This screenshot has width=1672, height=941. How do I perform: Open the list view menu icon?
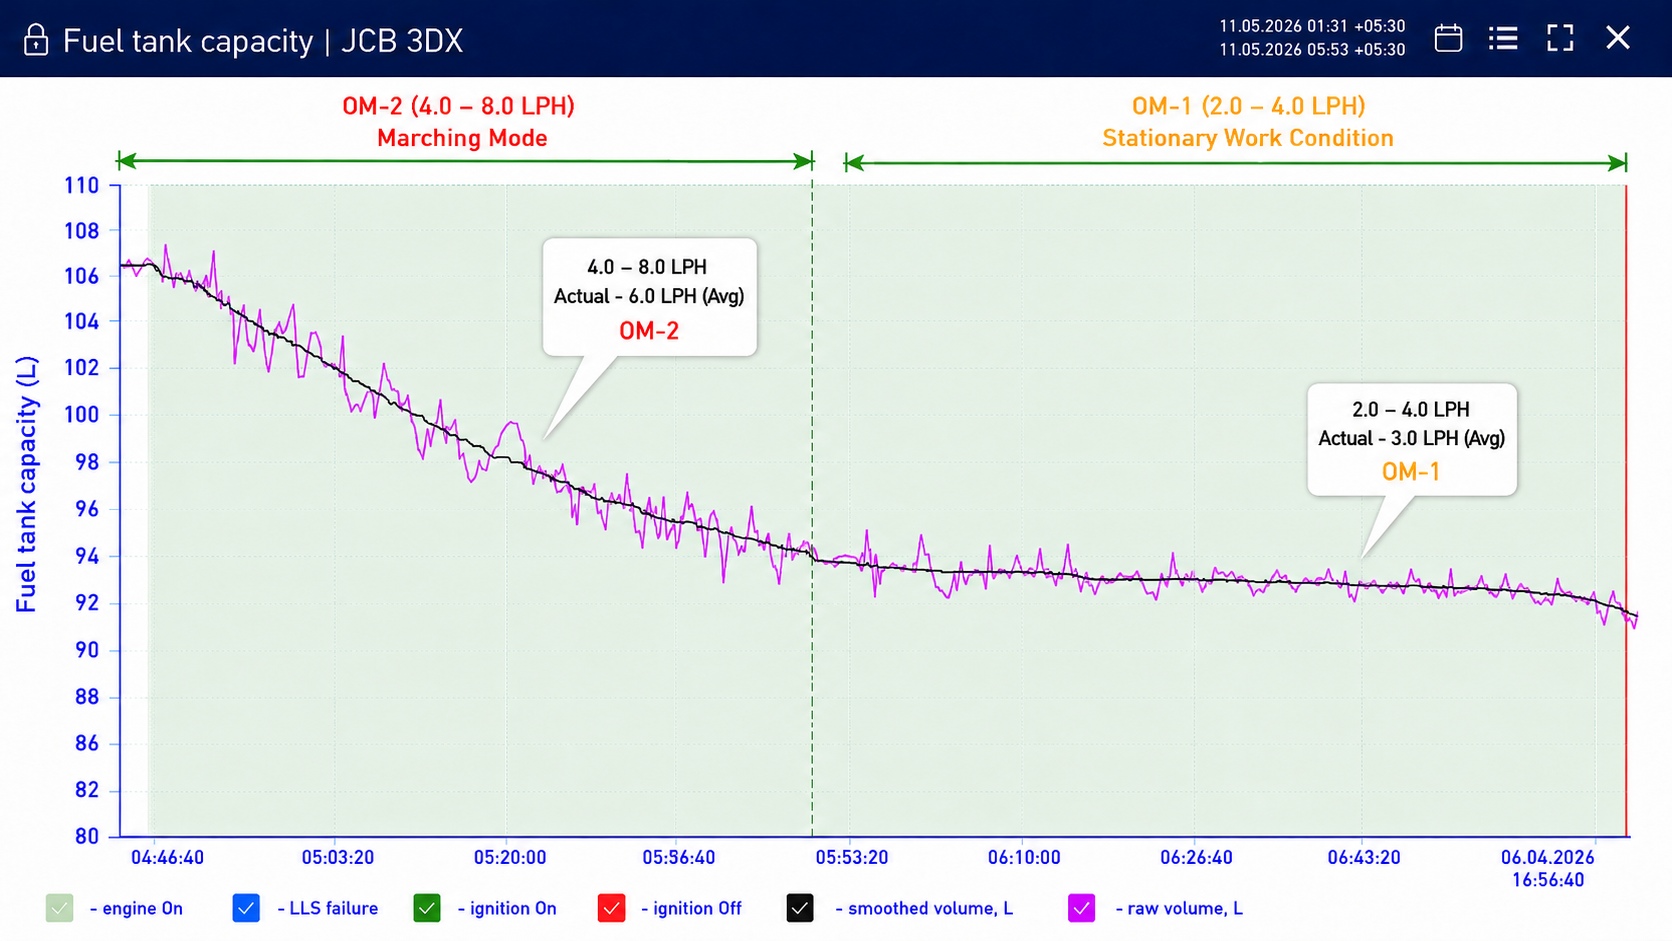pos(1503,38)
